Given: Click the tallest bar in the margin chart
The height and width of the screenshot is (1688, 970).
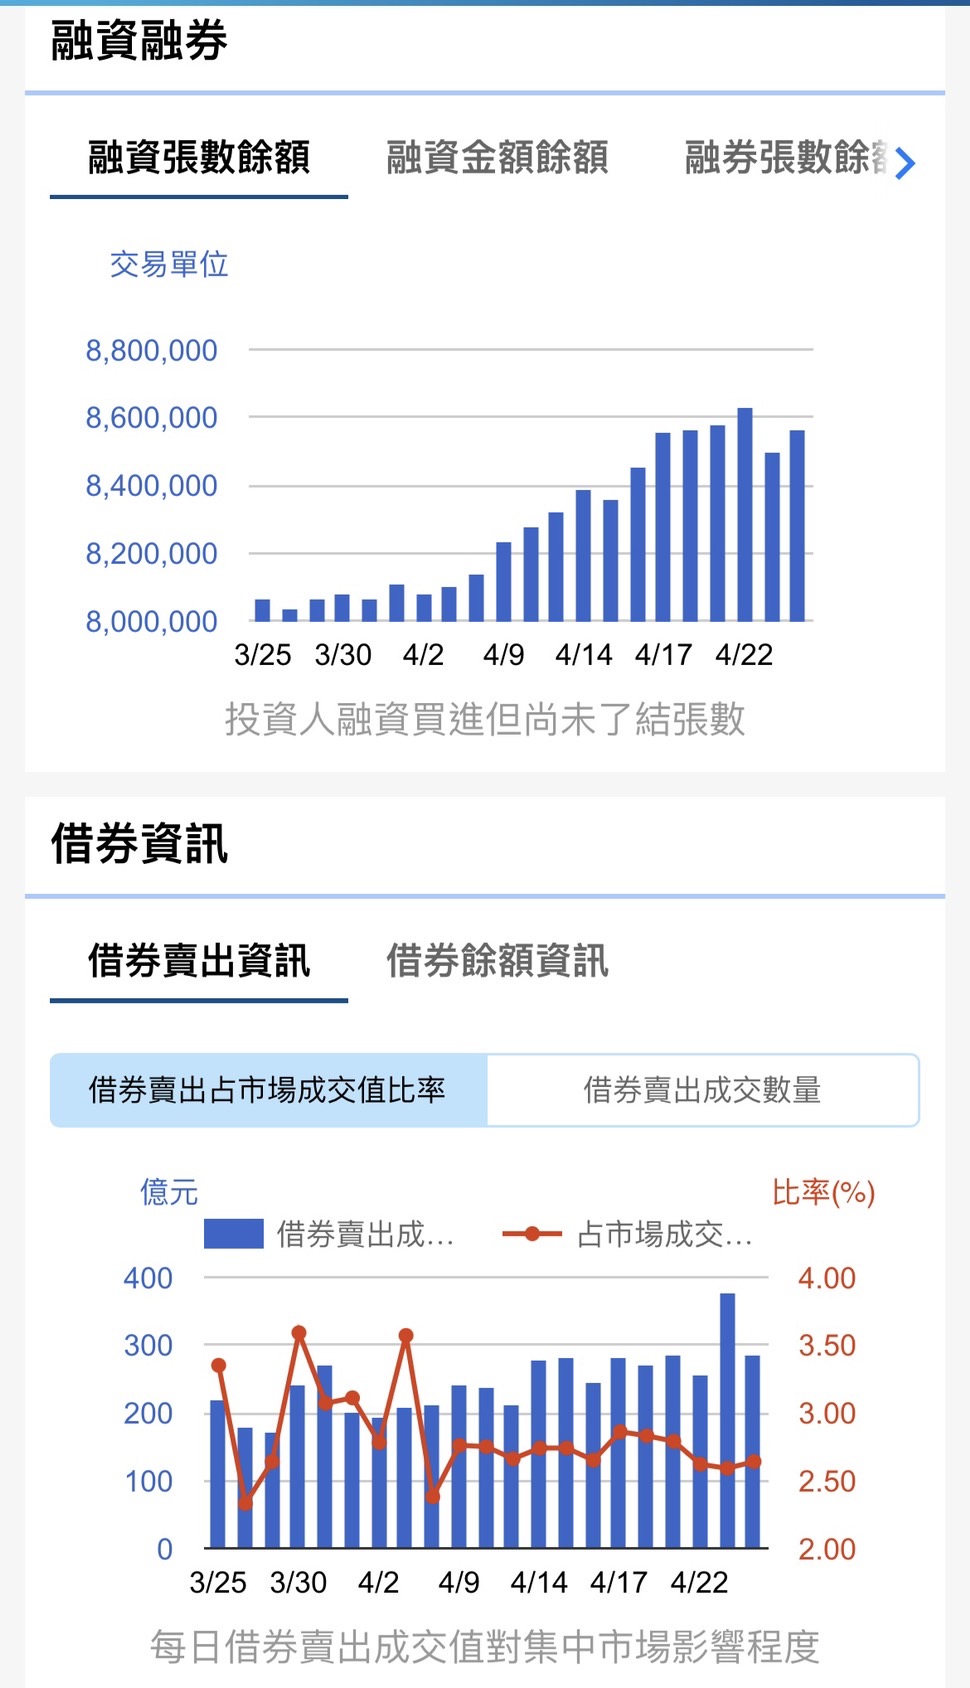Looking at the screenshot, I should point(745,515).
